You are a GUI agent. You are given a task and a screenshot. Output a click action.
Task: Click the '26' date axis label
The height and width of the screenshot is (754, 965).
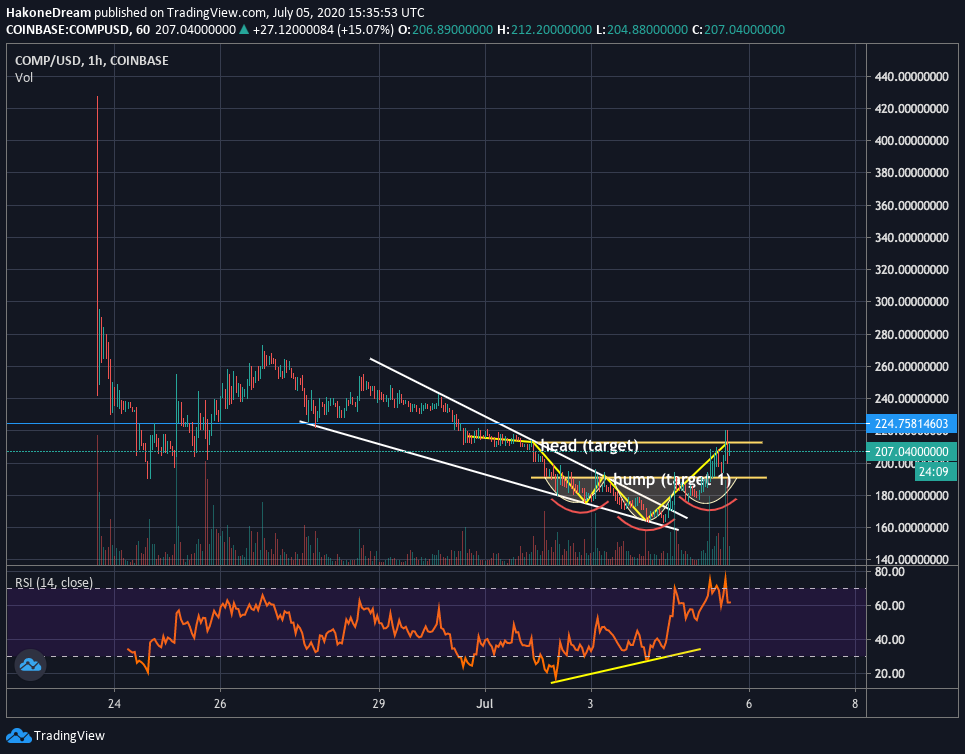[220, 704]
